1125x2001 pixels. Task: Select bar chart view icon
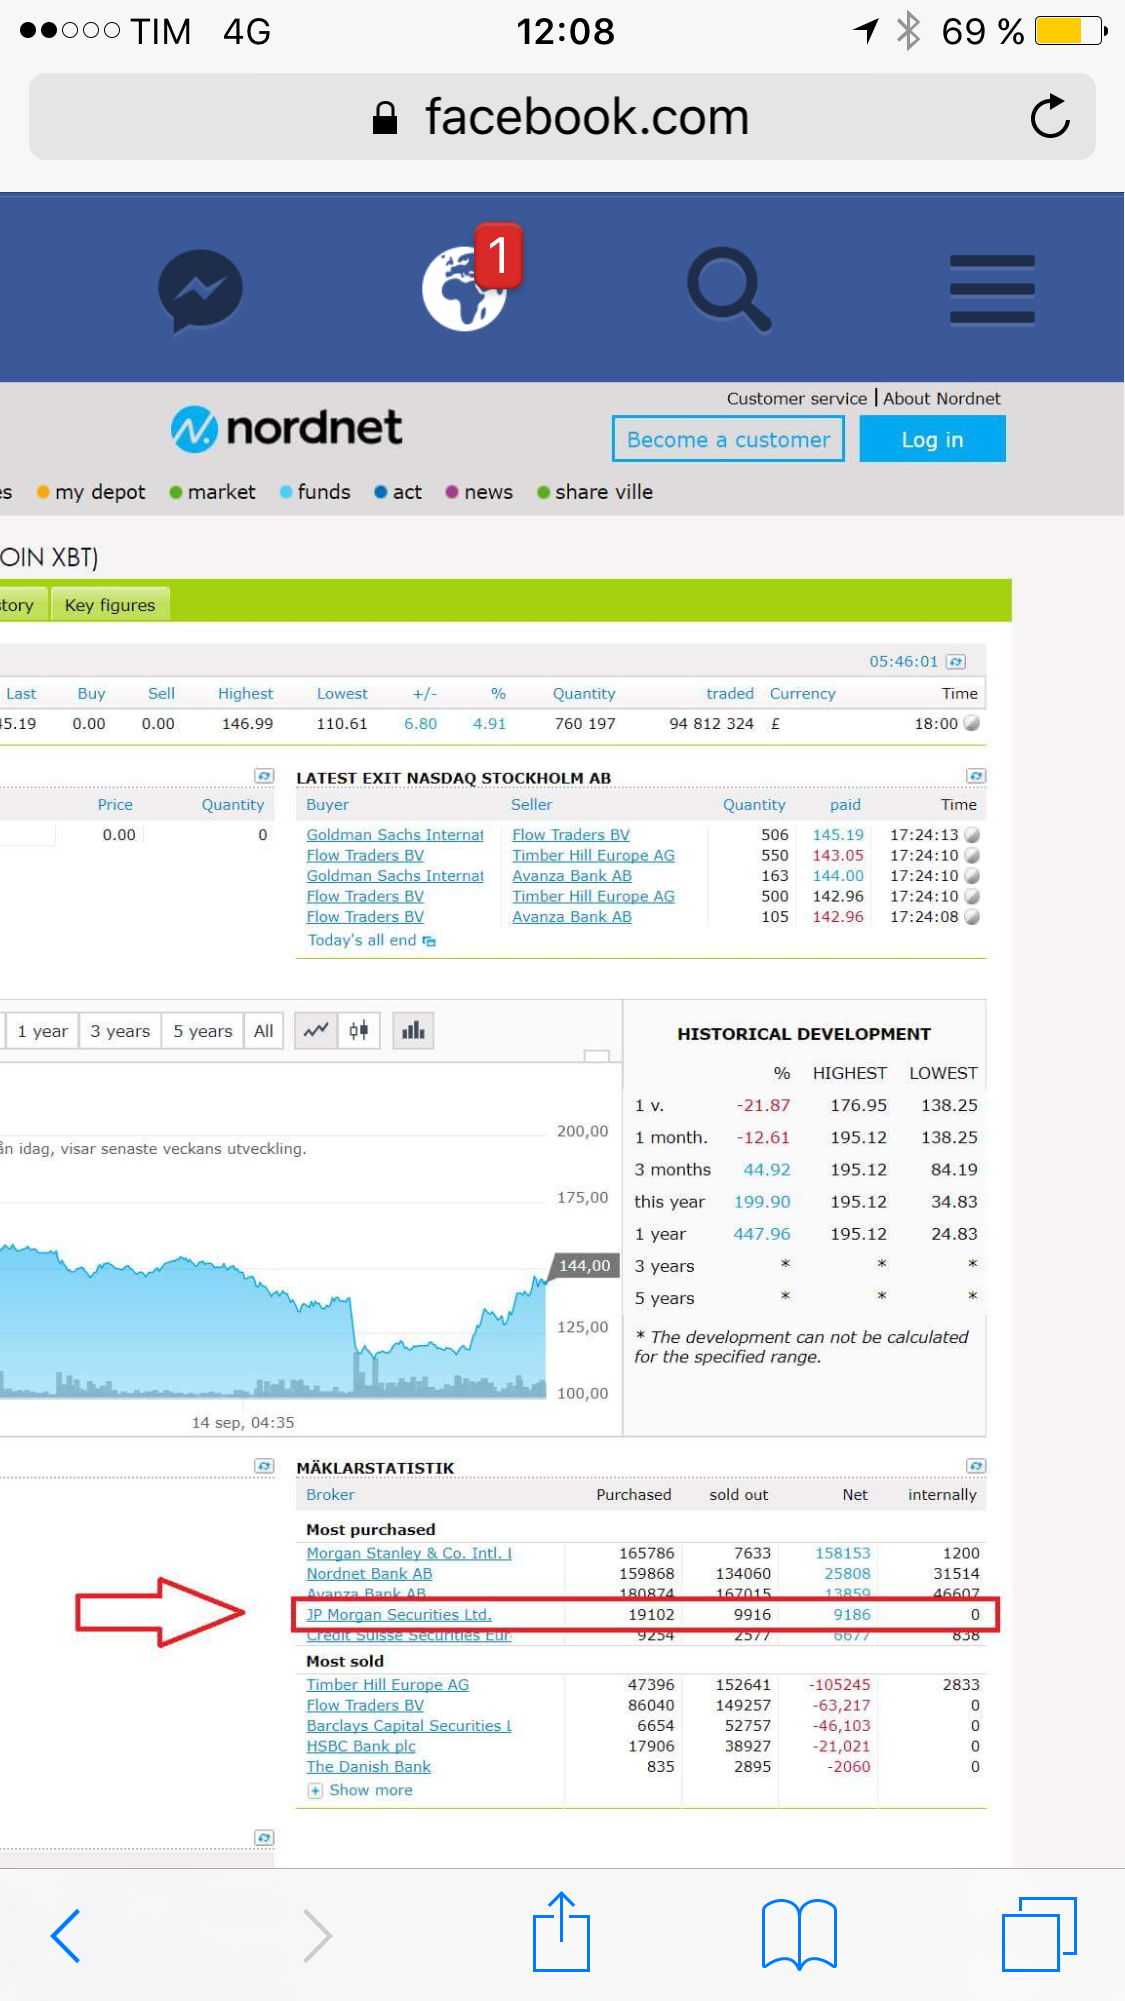(413, 1030)
